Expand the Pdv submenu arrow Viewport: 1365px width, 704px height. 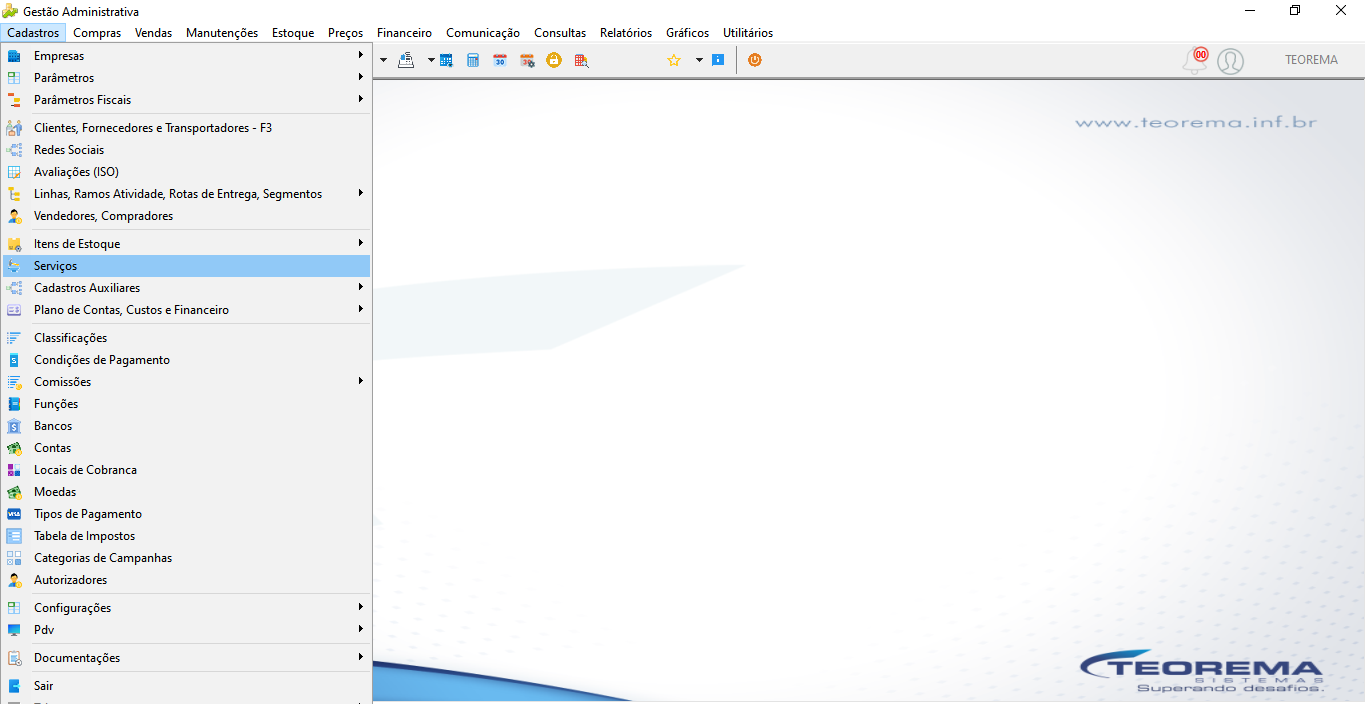361,630
